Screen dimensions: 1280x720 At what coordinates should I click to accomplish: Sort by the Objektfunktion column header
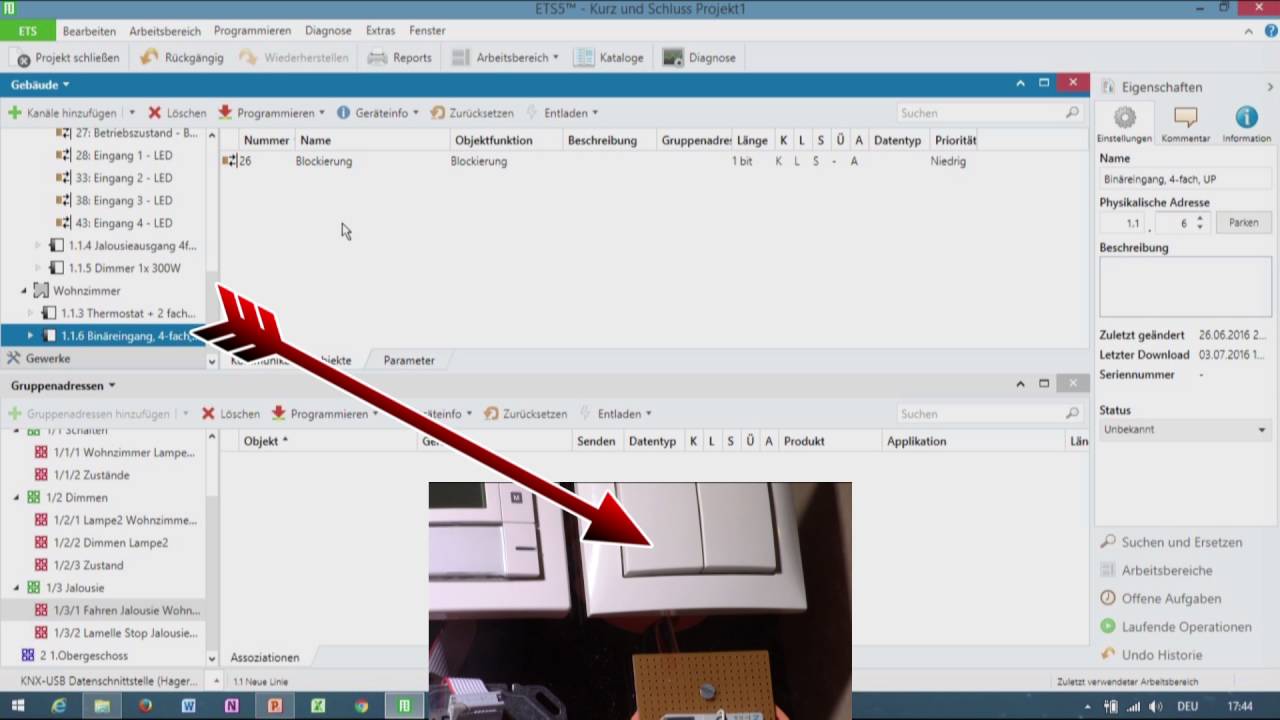494,140
